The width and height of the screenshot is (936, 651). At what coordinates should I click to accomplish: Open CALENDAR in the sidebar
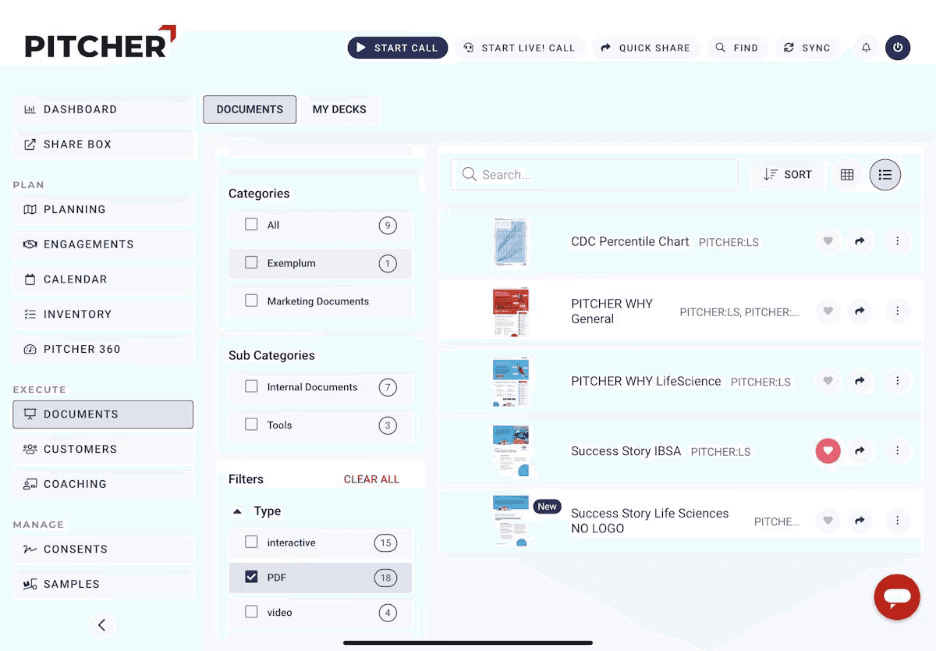point(103,279)
